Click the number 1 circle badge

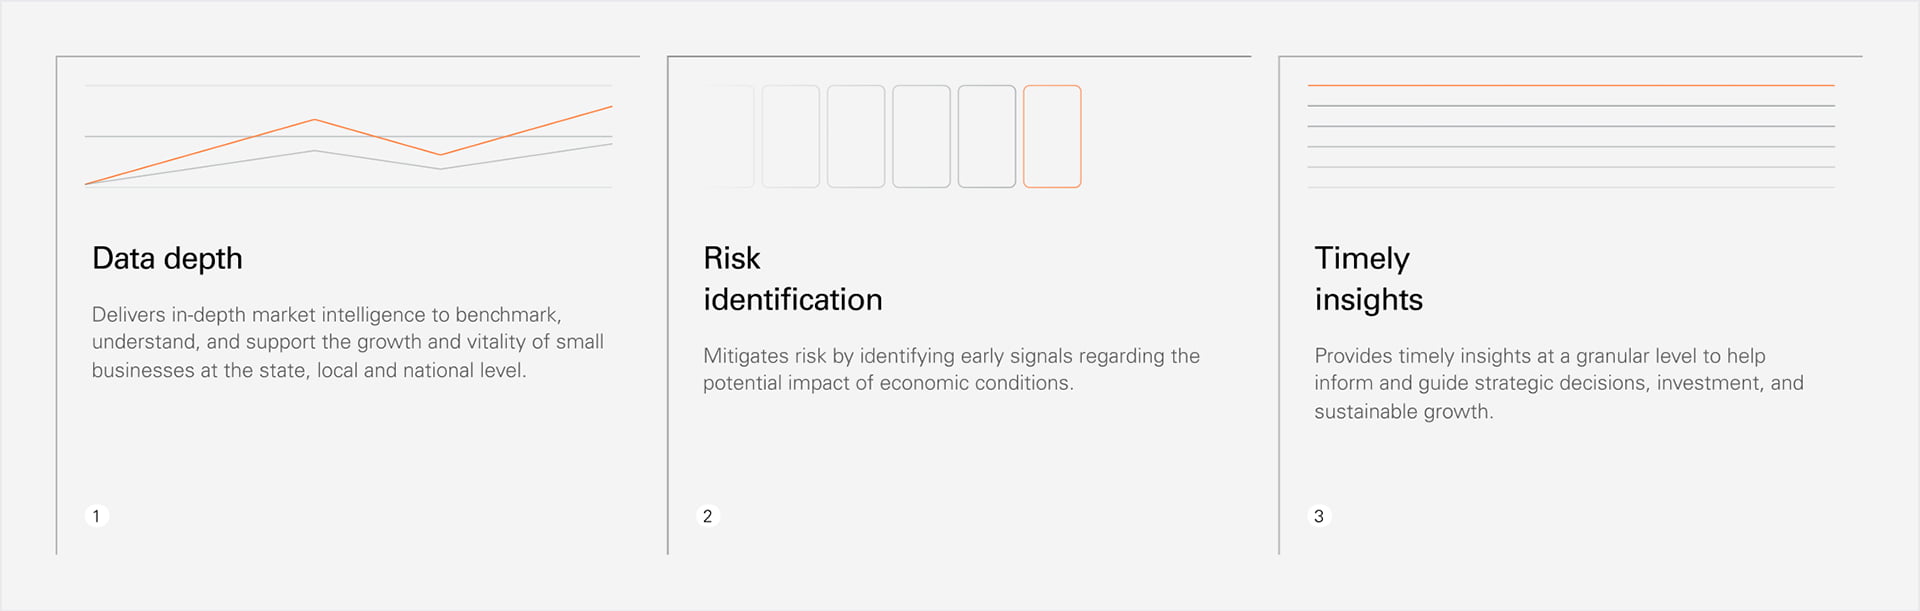(x=96, y=516)
